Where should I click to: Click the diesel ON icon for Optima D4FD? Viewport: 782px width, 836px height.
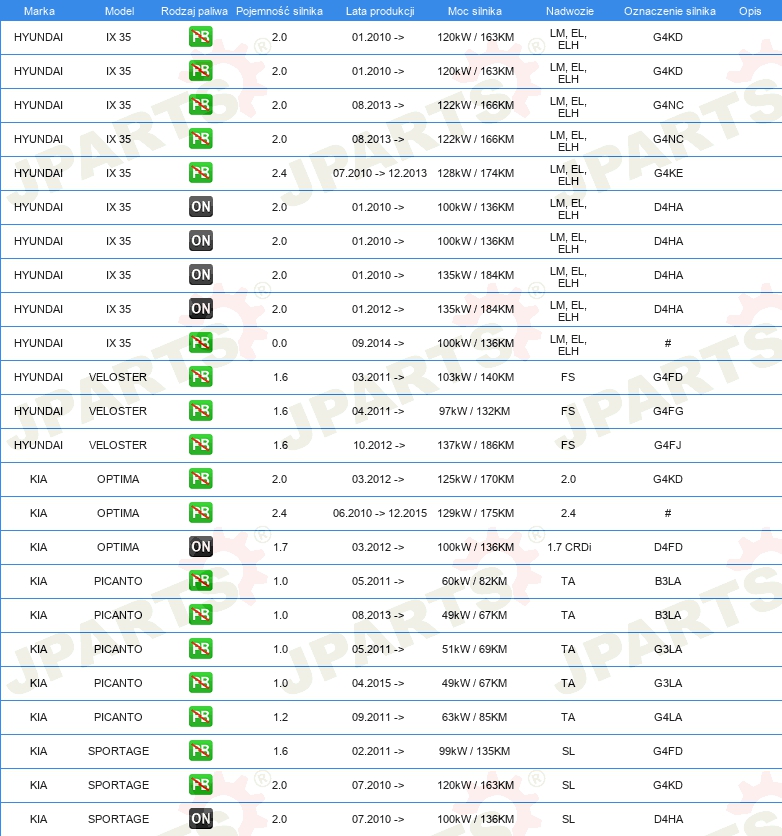(x=200, y=547)
